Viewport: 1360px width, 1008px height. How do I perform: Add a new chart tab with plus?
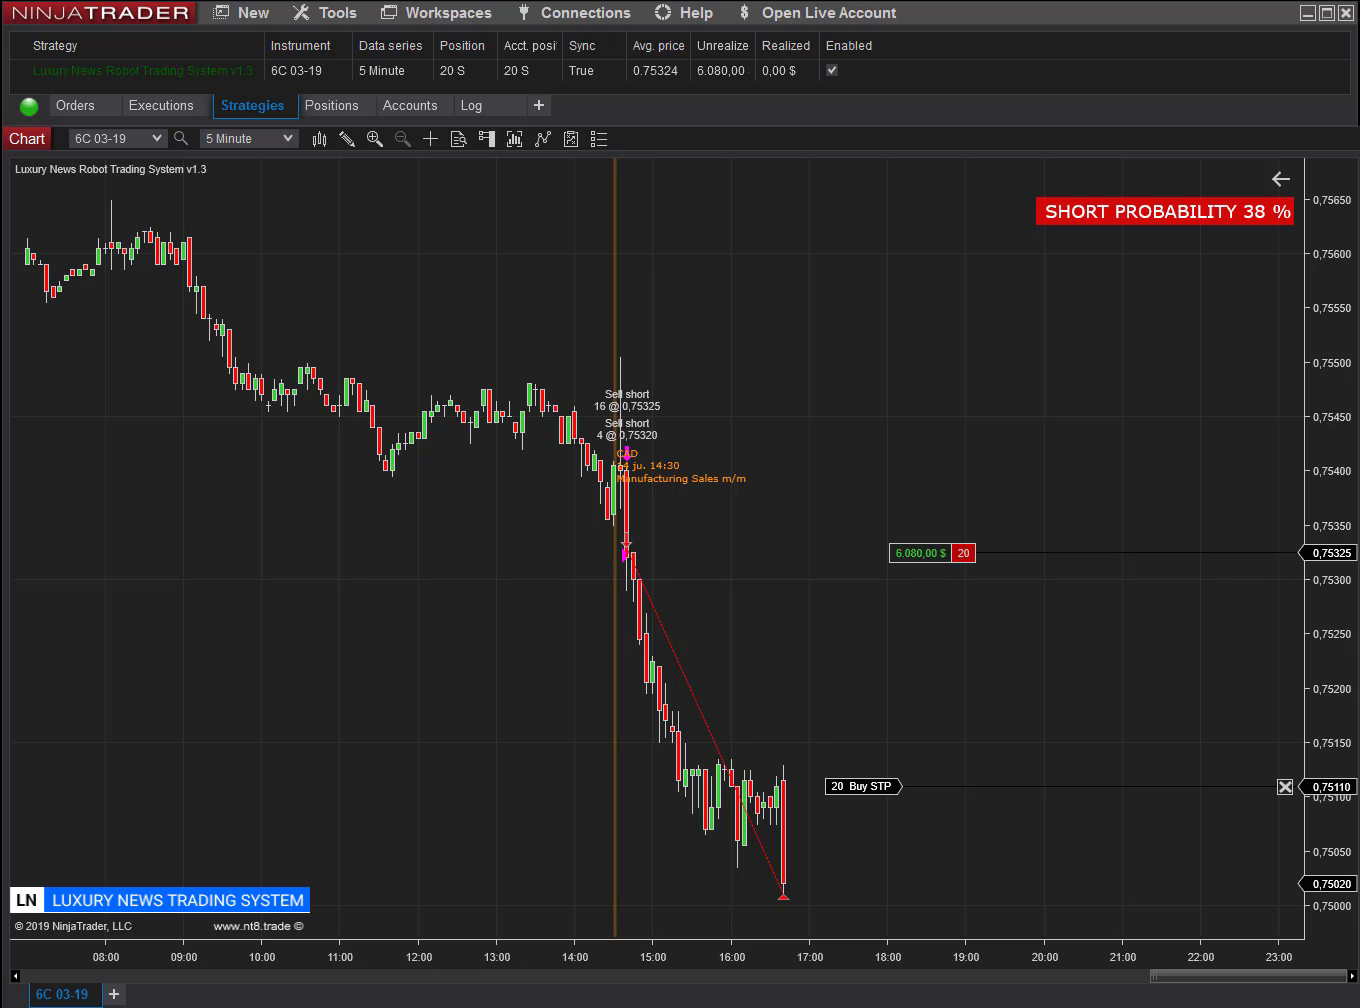(x=114, y=994)
